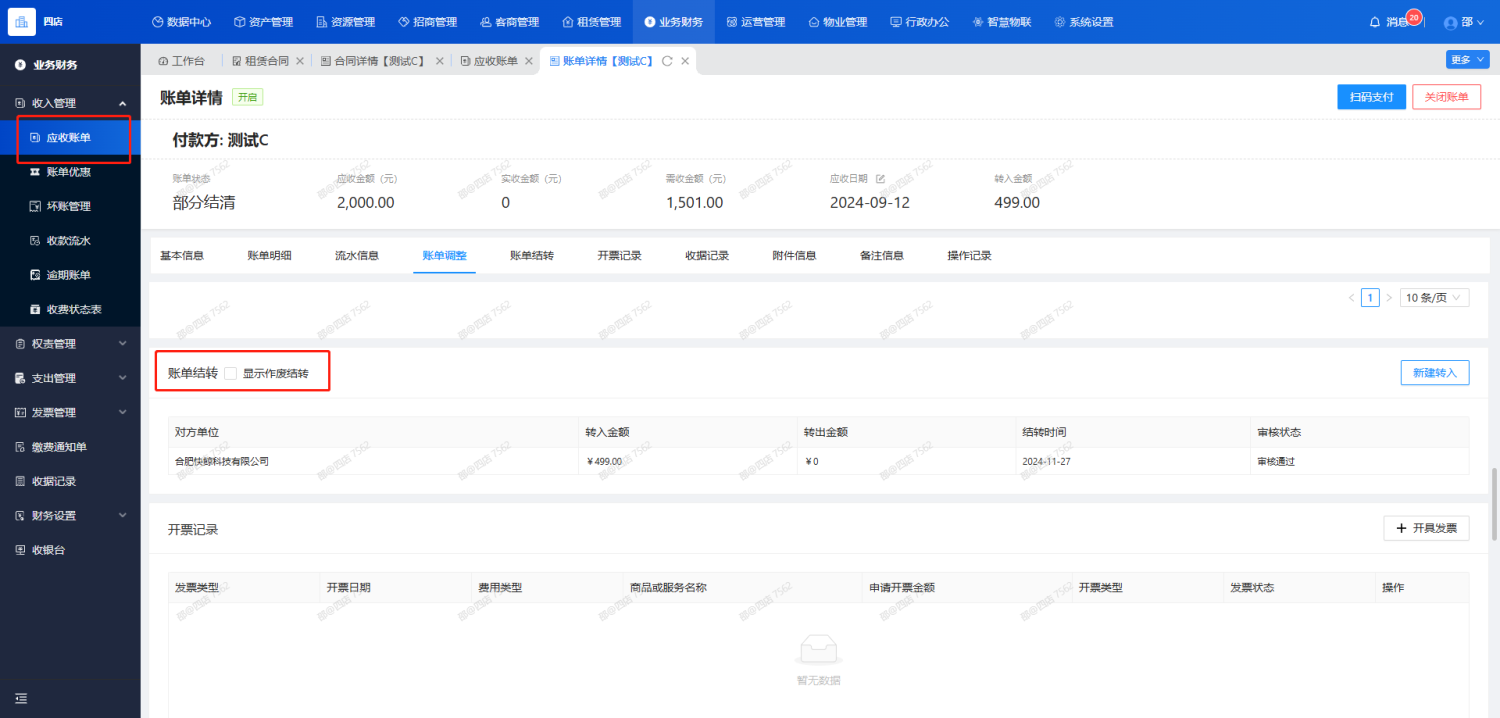Open the 智慧物联 top menu
Screen dimensions: 1500x718
[x=1001, y=22]
